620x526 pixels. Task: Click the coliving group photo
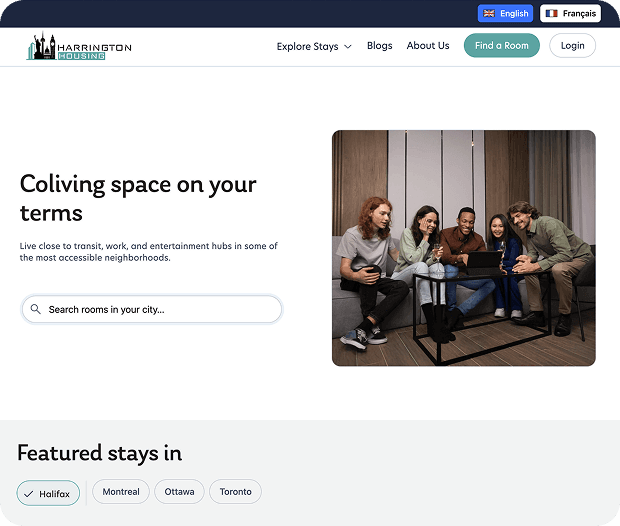(x=464, y=248)
